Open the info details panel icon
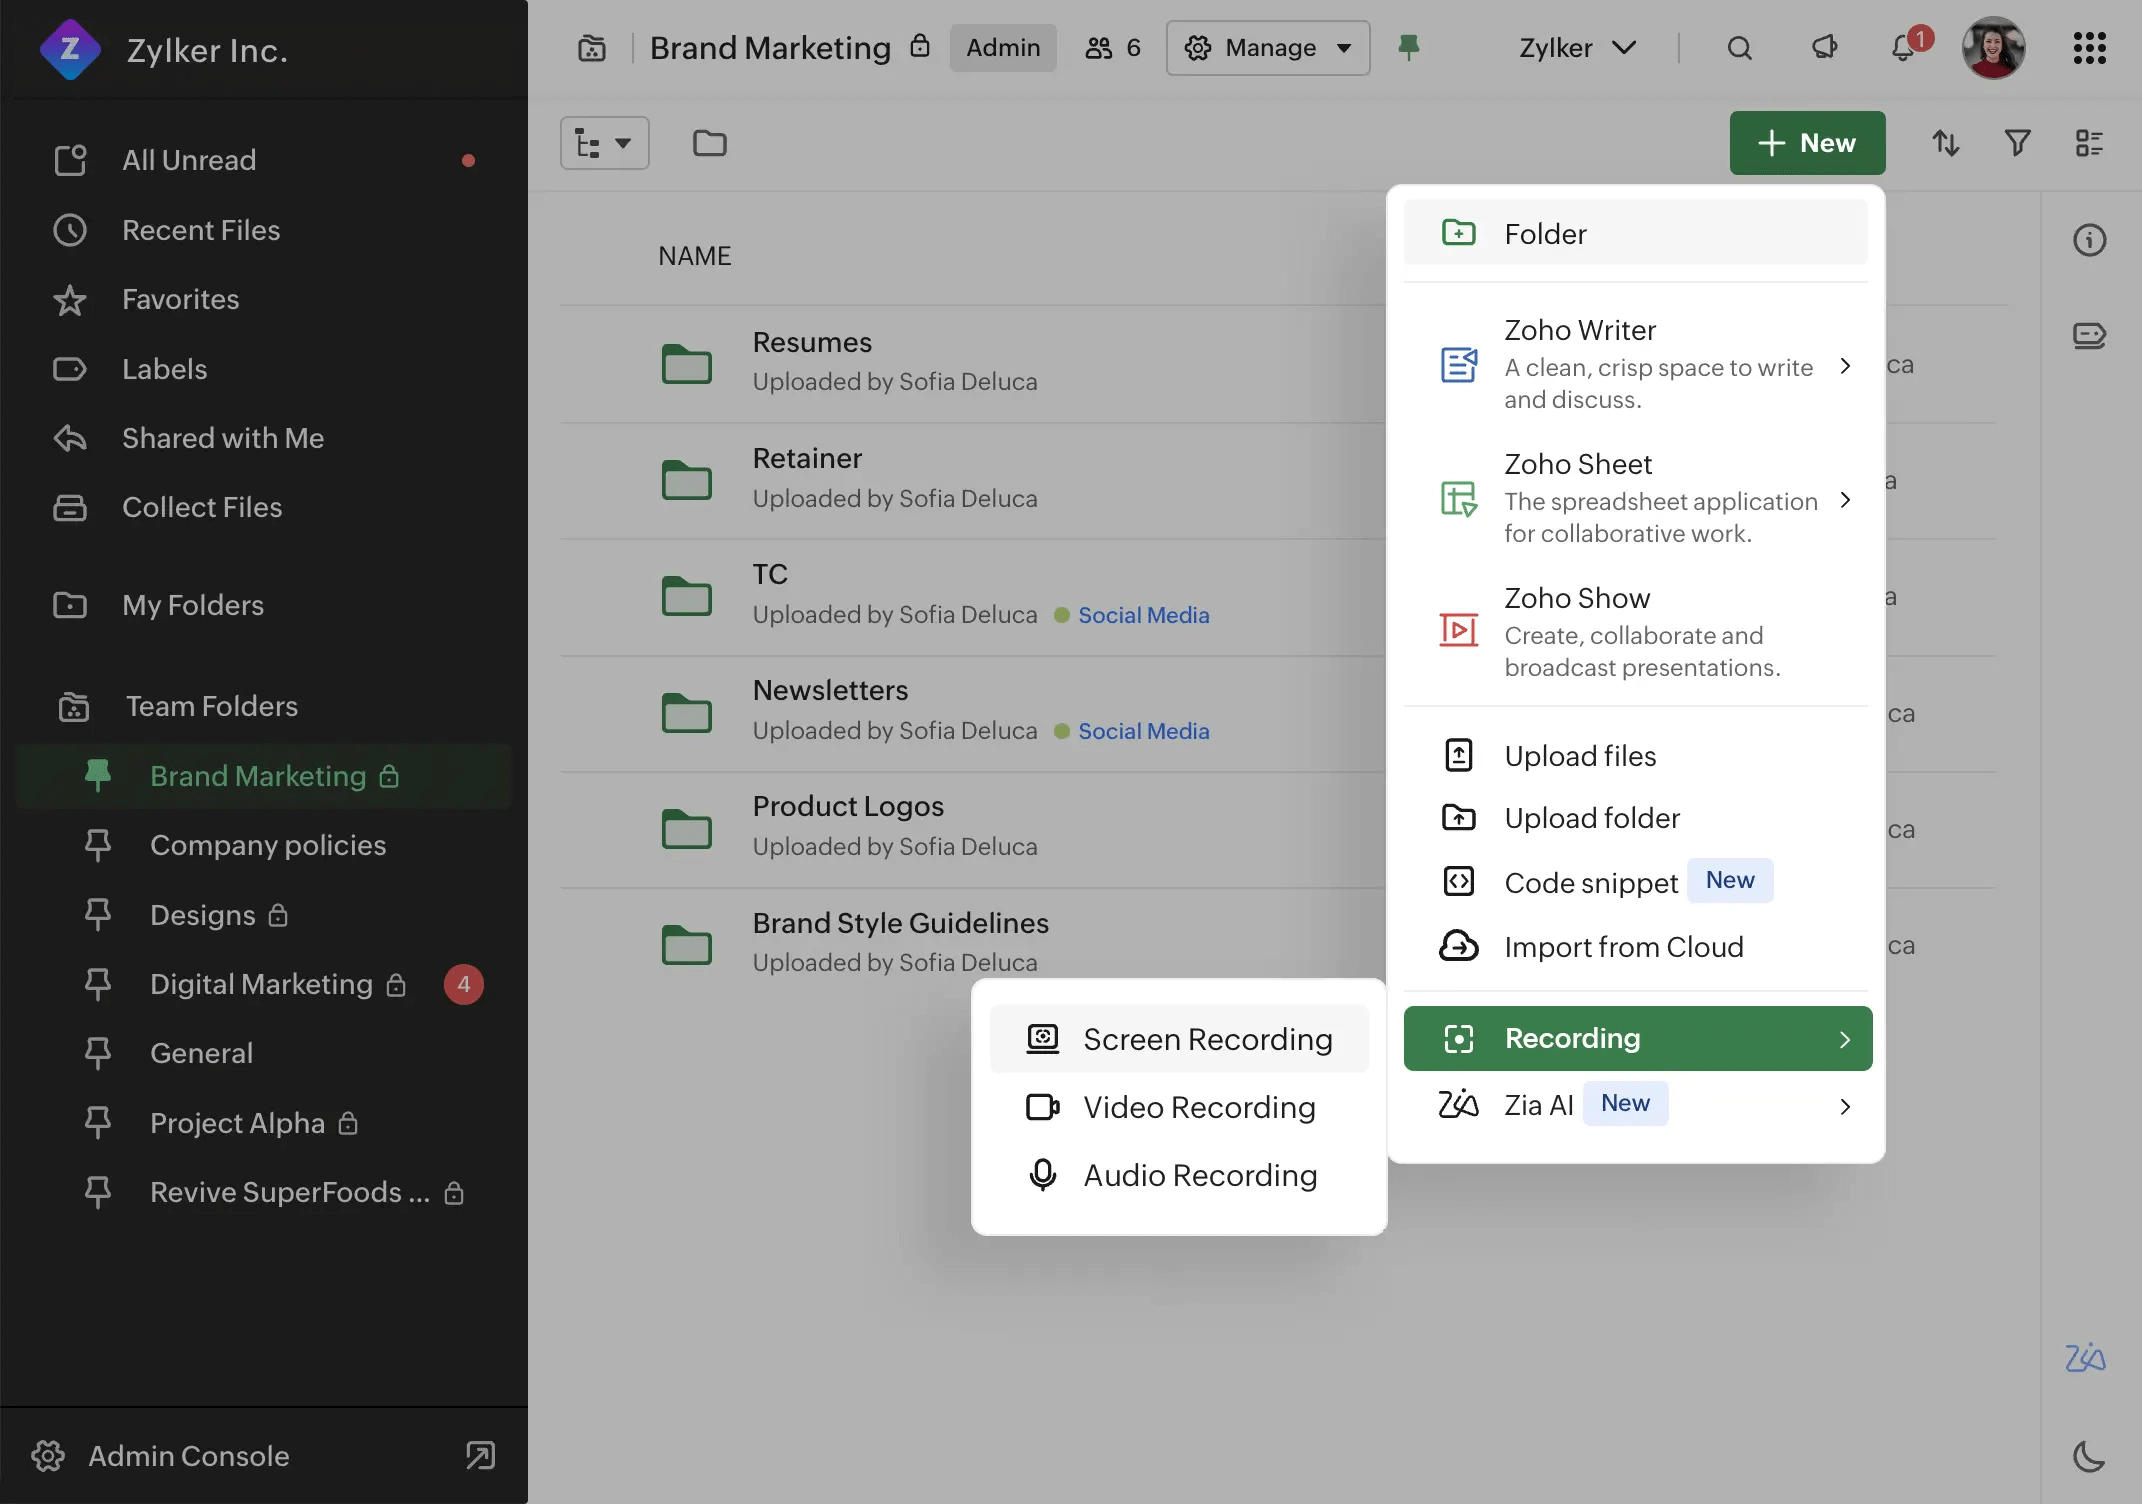The image size is (2142, 1504). 2089,240
